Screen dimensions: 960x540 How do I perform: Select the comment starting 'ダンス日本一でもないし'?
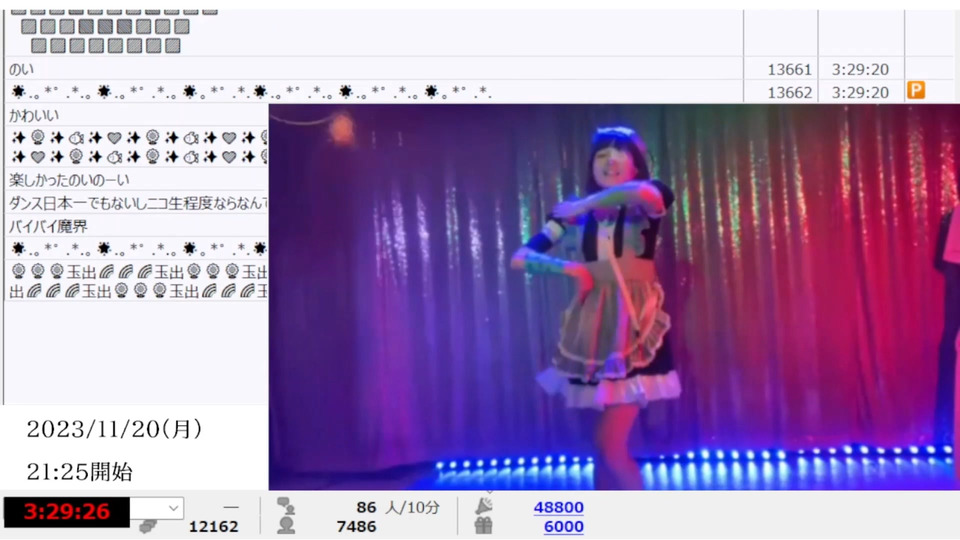pos(137,203)
